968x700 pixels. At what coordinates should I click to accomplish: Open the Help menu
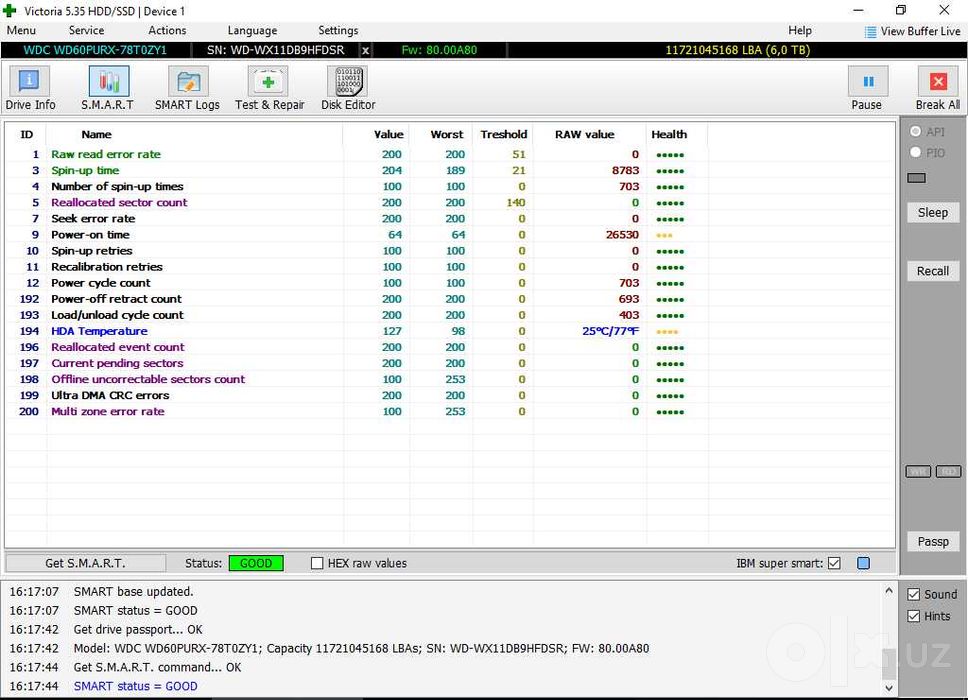(800, 30)
